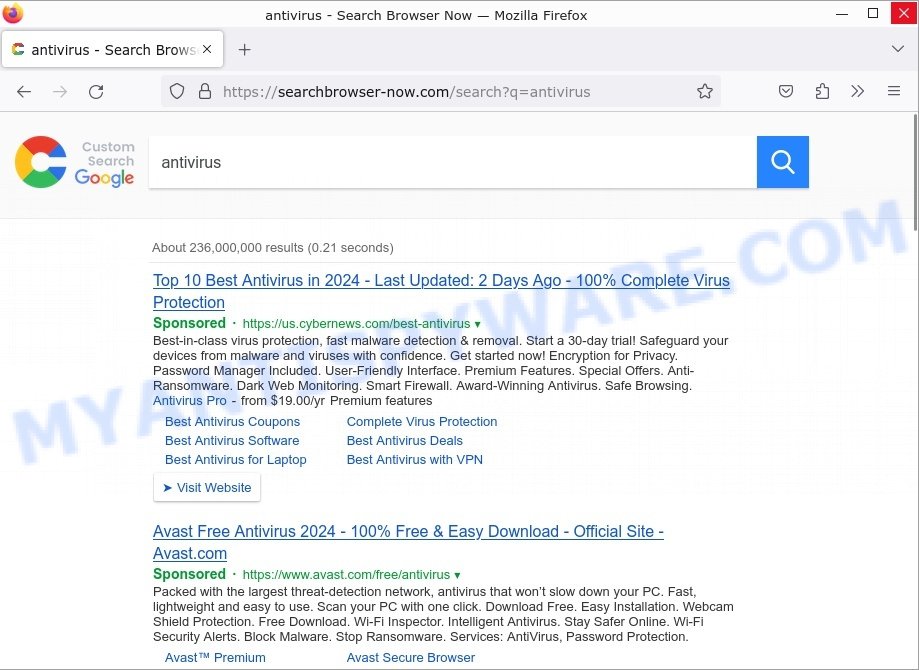This screenshot has height=670, width=919.
Task: Expand dropdown arrow next to cybernews URL
Action: coord(478,324)
